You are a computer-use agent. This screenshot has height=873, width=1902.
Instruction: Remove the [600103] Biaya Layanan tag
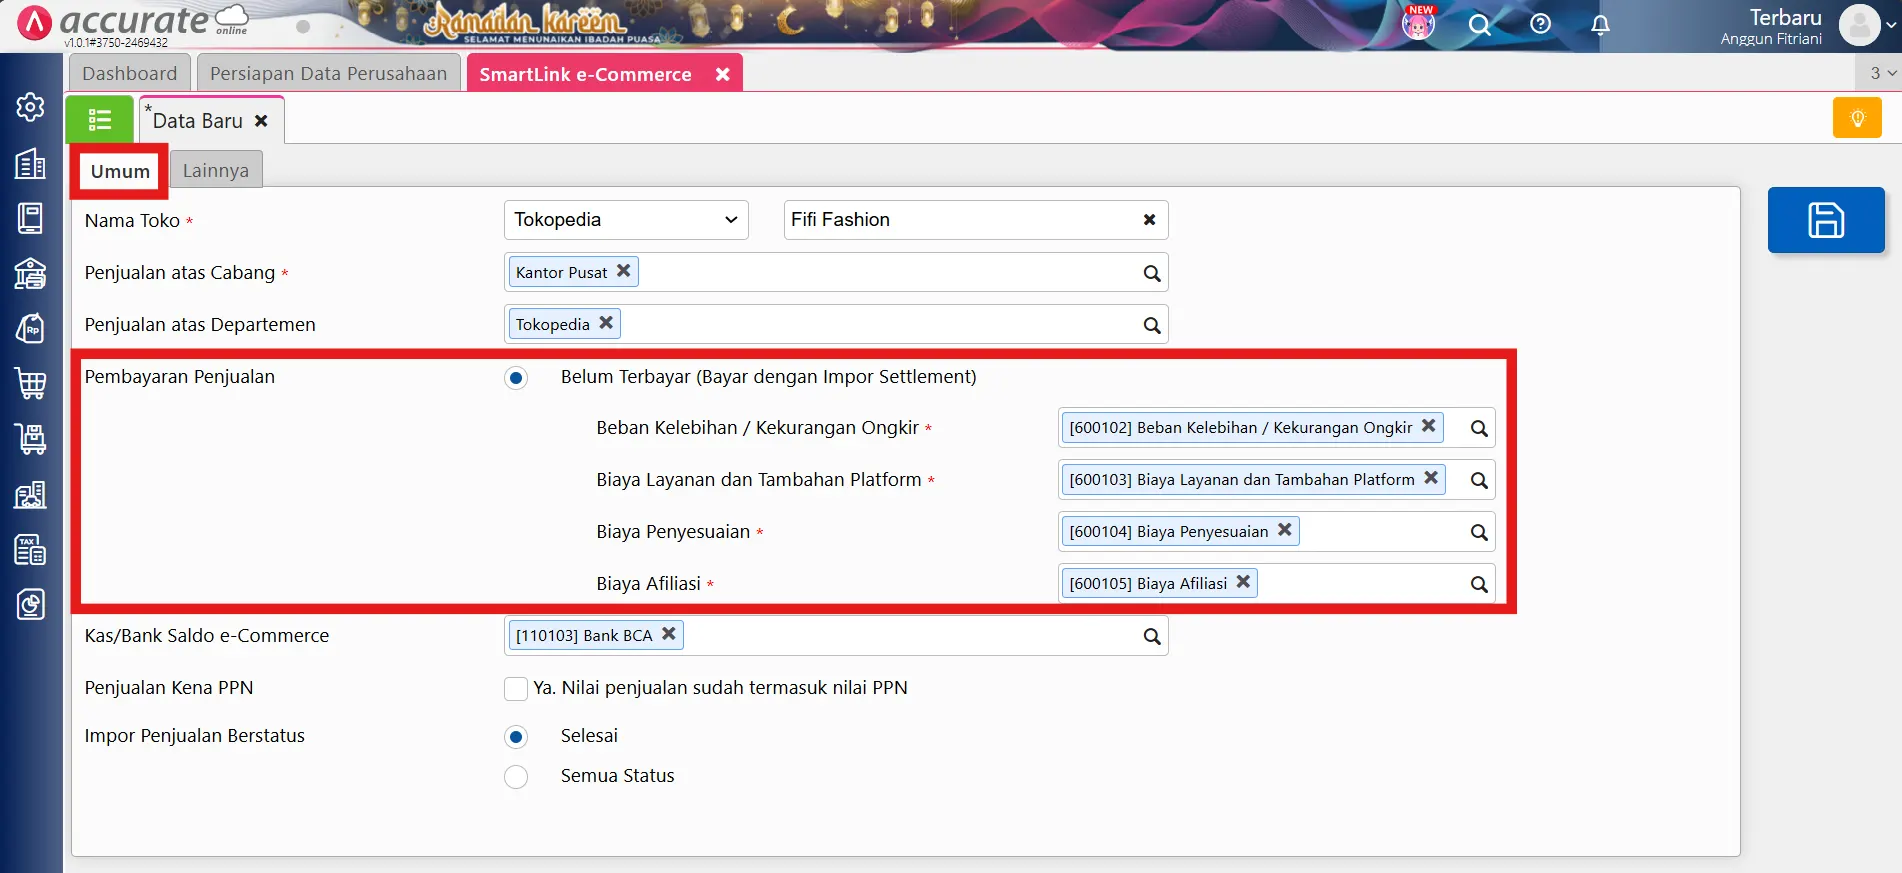[x=1431, y=478]
